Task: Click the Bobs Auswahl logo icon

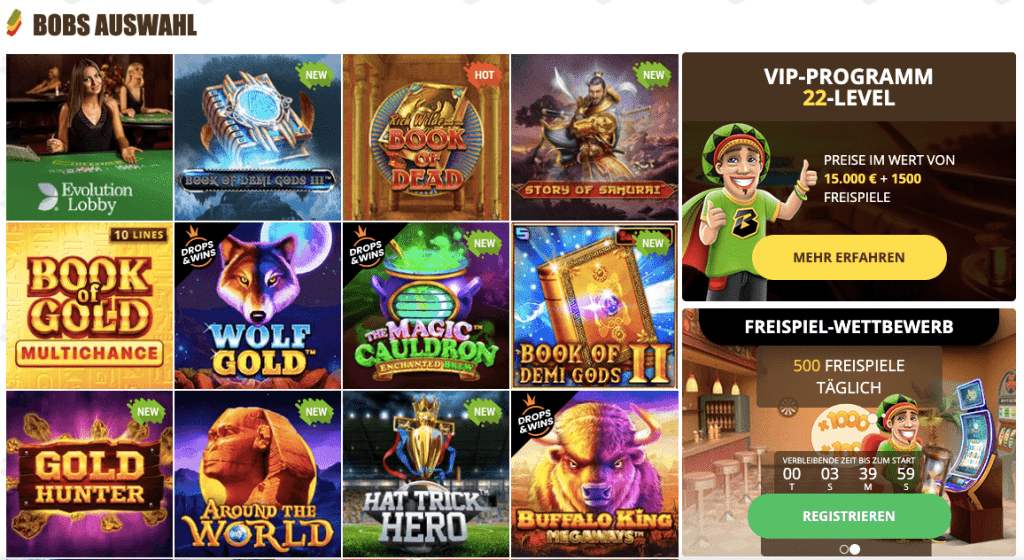Action: (14, 23)
